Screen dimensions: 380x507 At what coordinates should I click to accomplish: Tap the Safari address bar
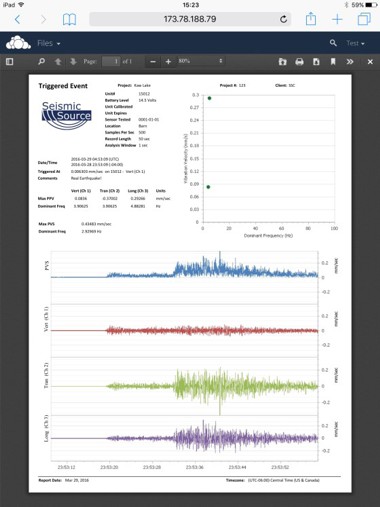190,19
